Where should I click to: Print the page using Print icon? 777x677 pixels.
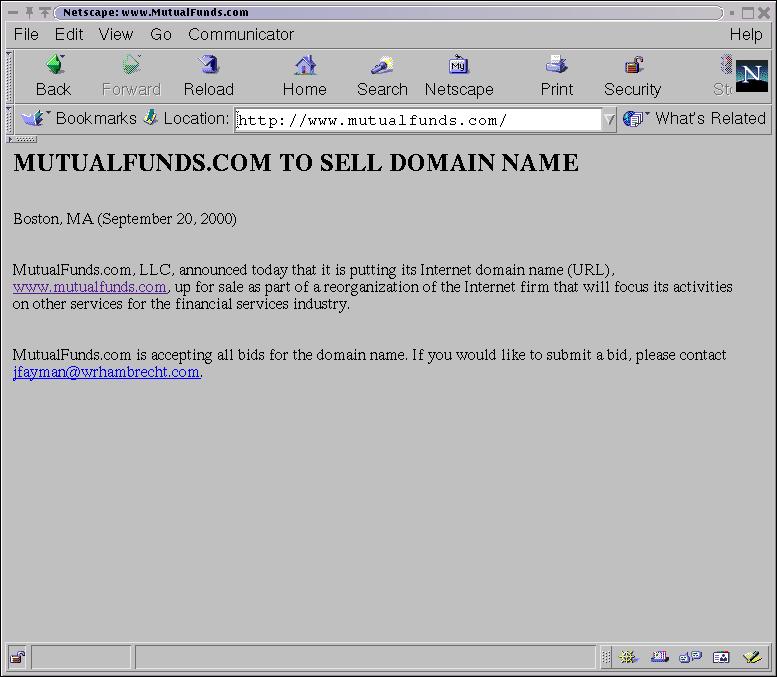(556, 76)
